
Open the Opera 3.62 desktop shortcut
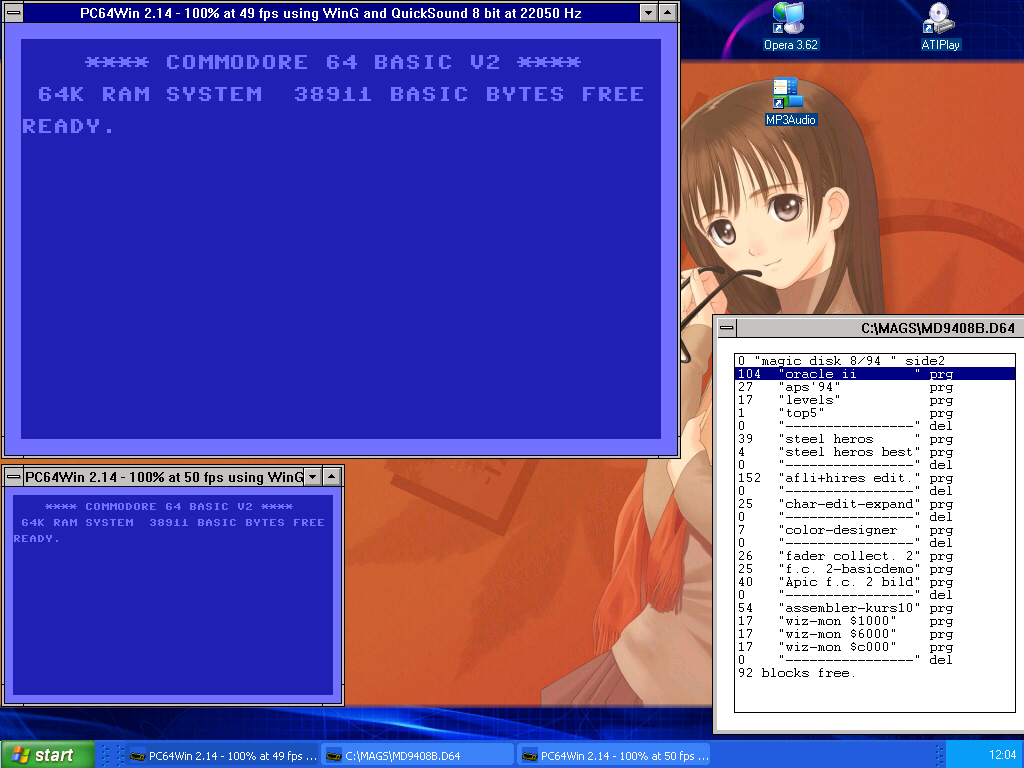[x=790, y=26]
